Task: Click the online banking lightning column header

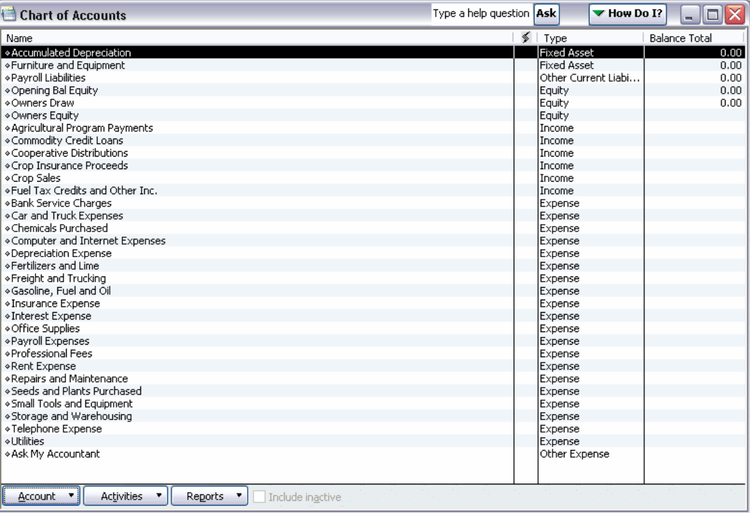Action: [x=526, y=38]
